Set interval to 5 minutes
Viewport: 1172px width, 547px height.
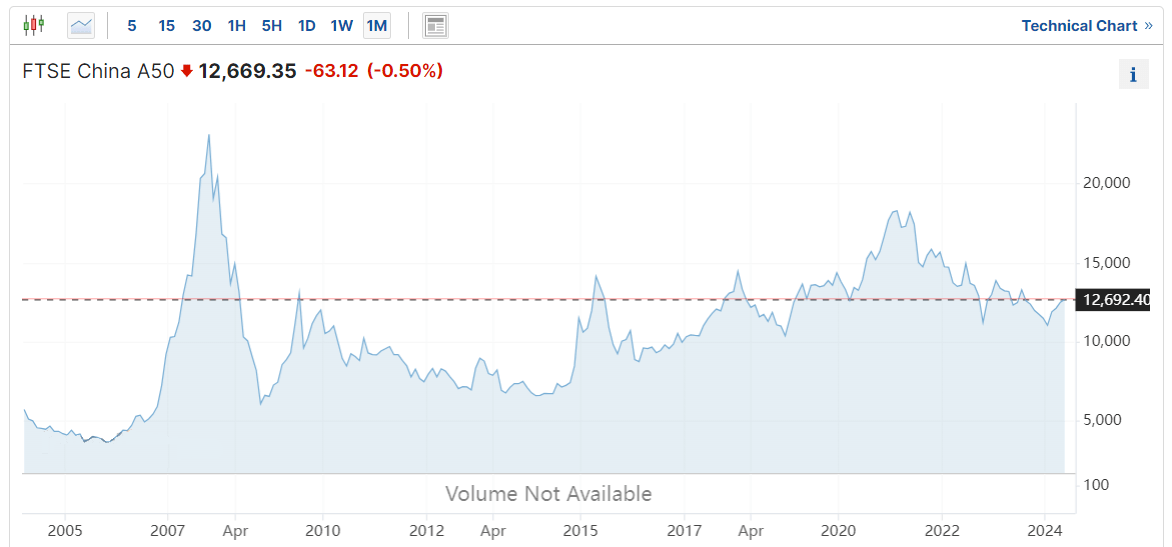132,26
